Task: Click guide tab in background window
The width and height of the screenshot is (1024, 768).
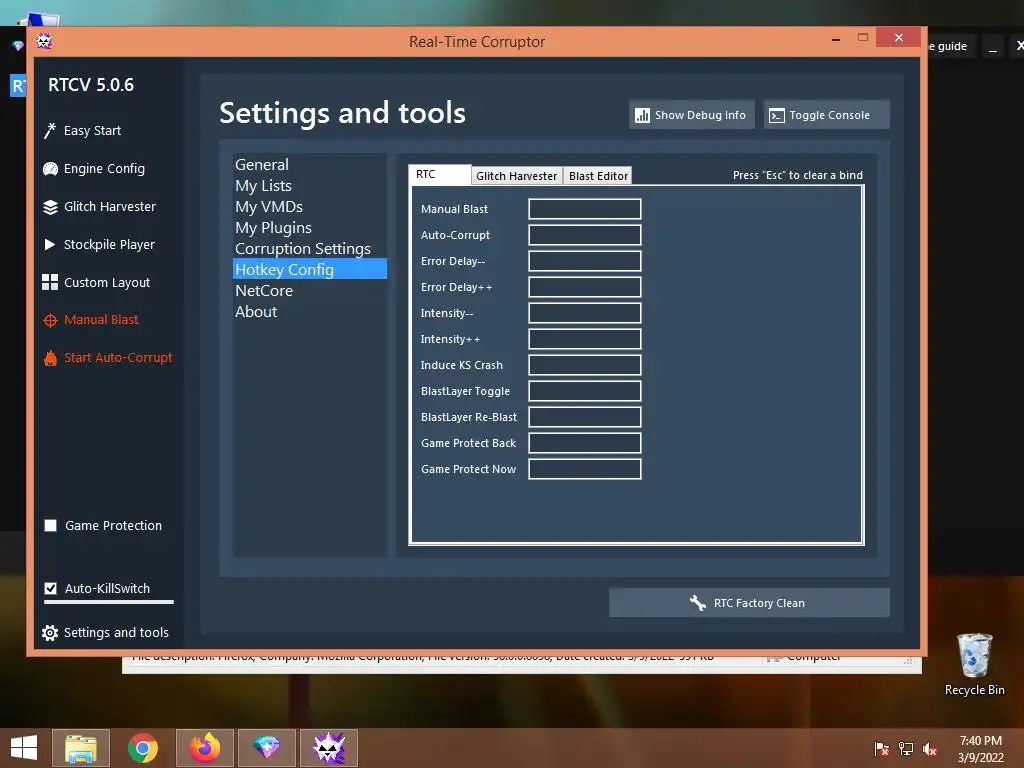Action: (950, 46)
